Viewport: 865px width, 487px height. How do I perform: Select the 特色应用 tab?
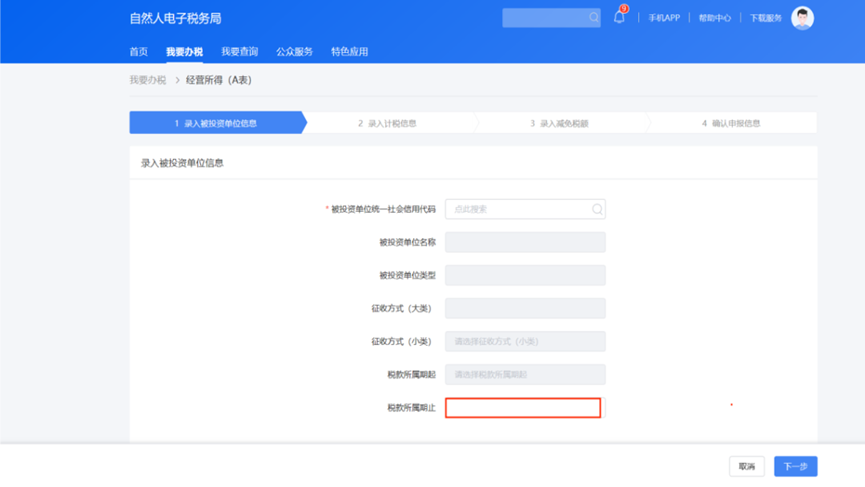coord(349,52)
